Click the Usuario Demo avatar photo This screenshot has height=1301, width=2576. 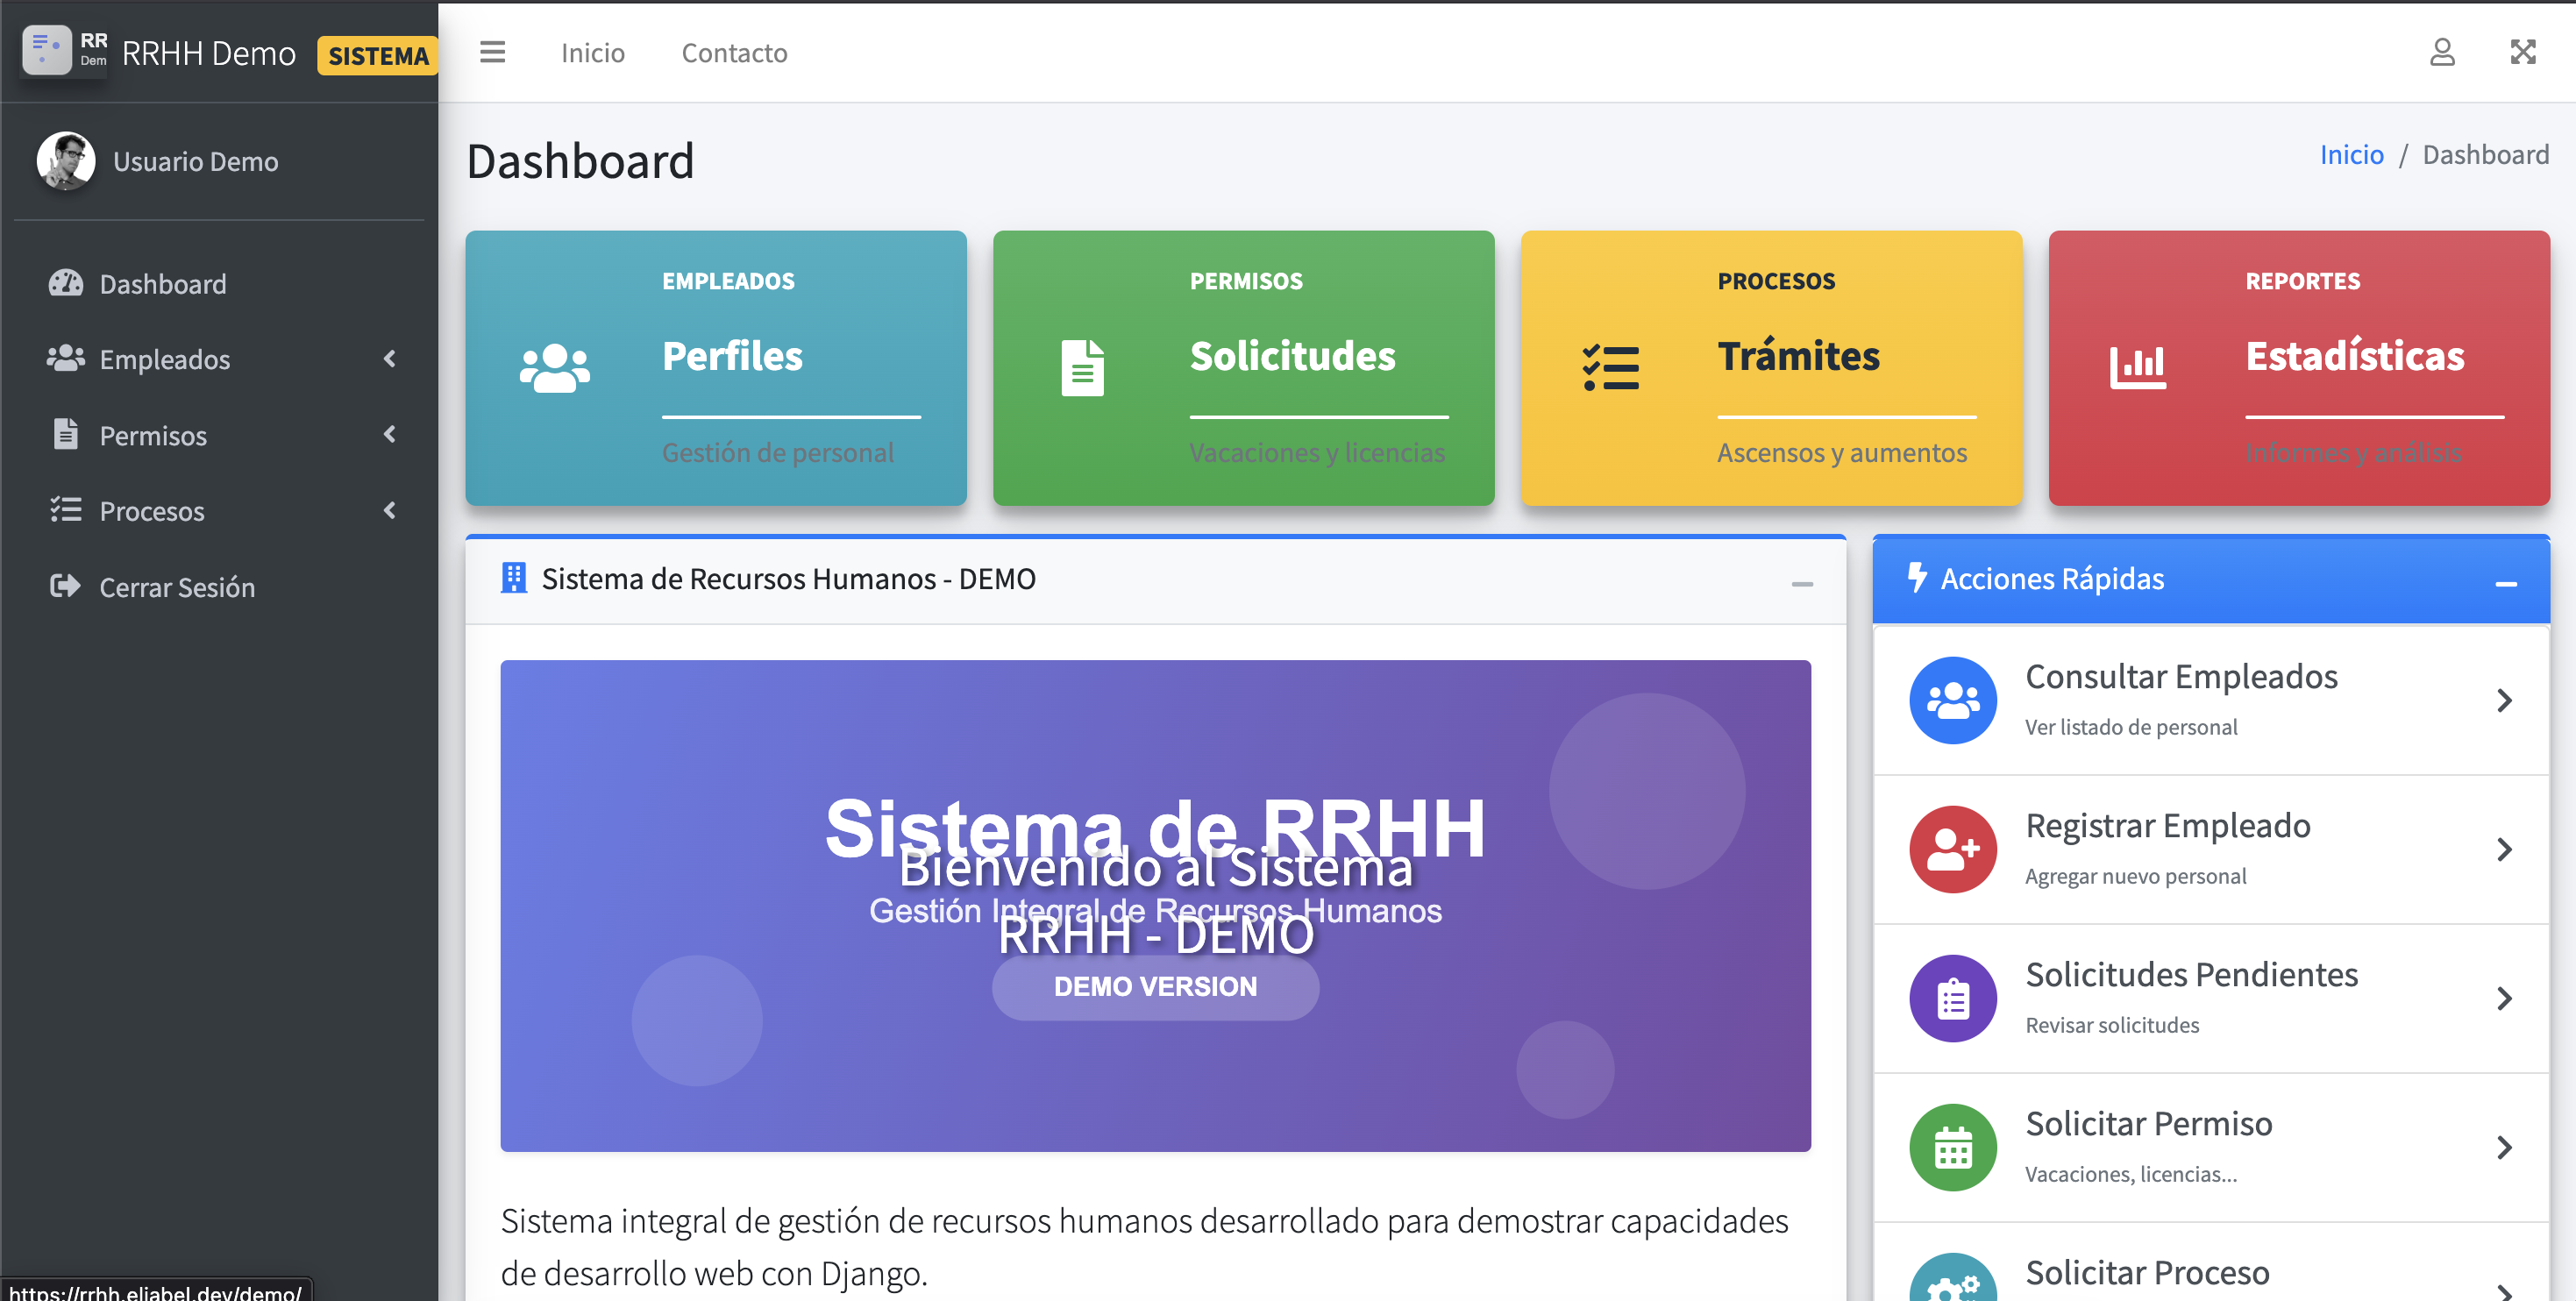click(66, 161)
